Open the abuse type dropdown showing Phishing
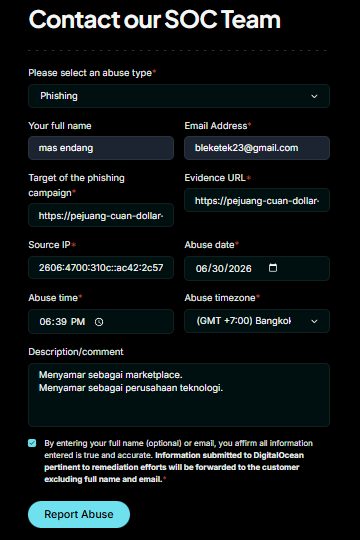 [179, 96]
